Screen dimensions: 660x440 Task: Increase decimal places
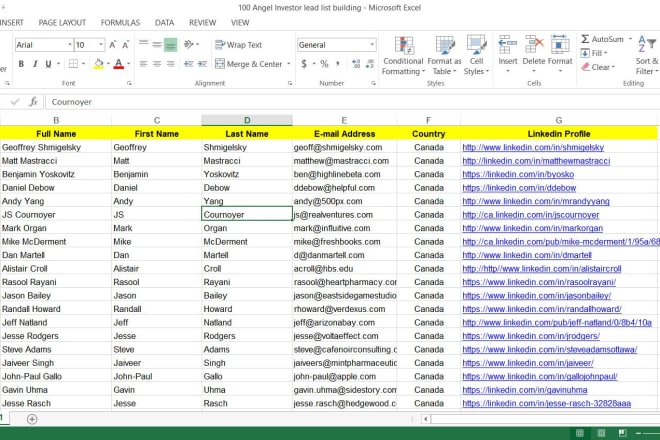pos(356,64)
